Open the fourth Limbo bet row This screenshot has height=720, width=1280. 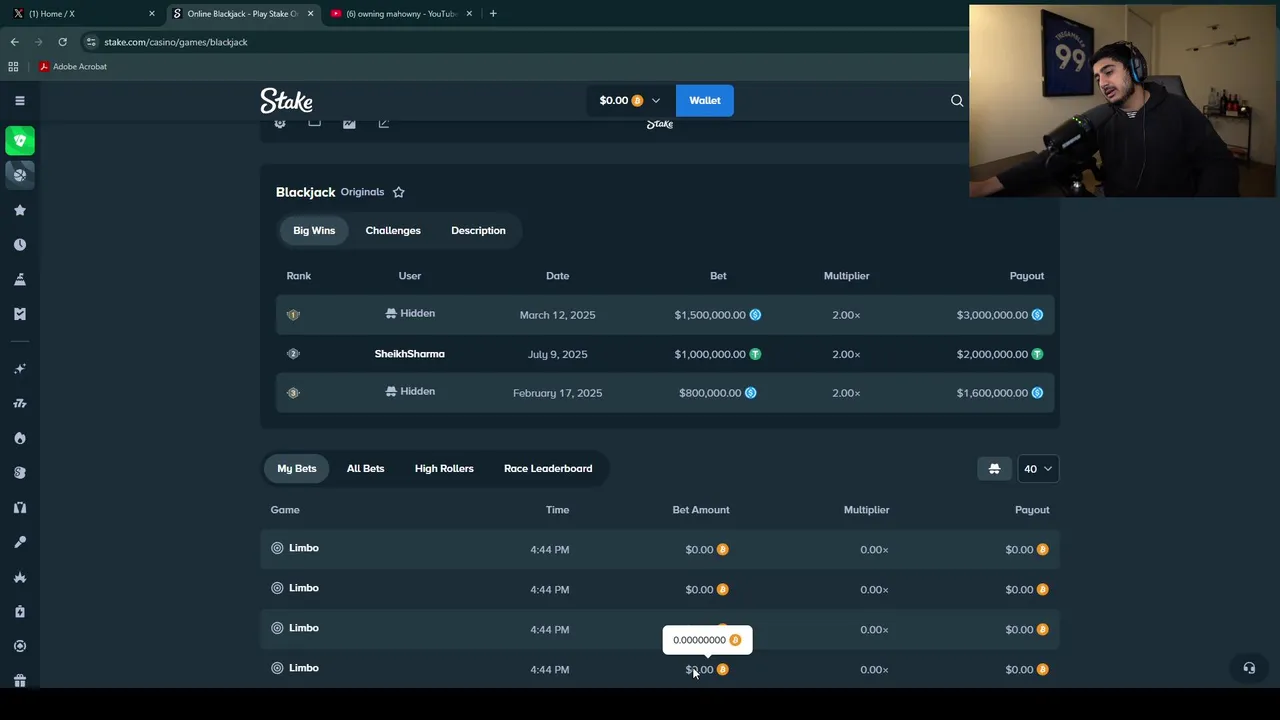(x=660, y=668)
